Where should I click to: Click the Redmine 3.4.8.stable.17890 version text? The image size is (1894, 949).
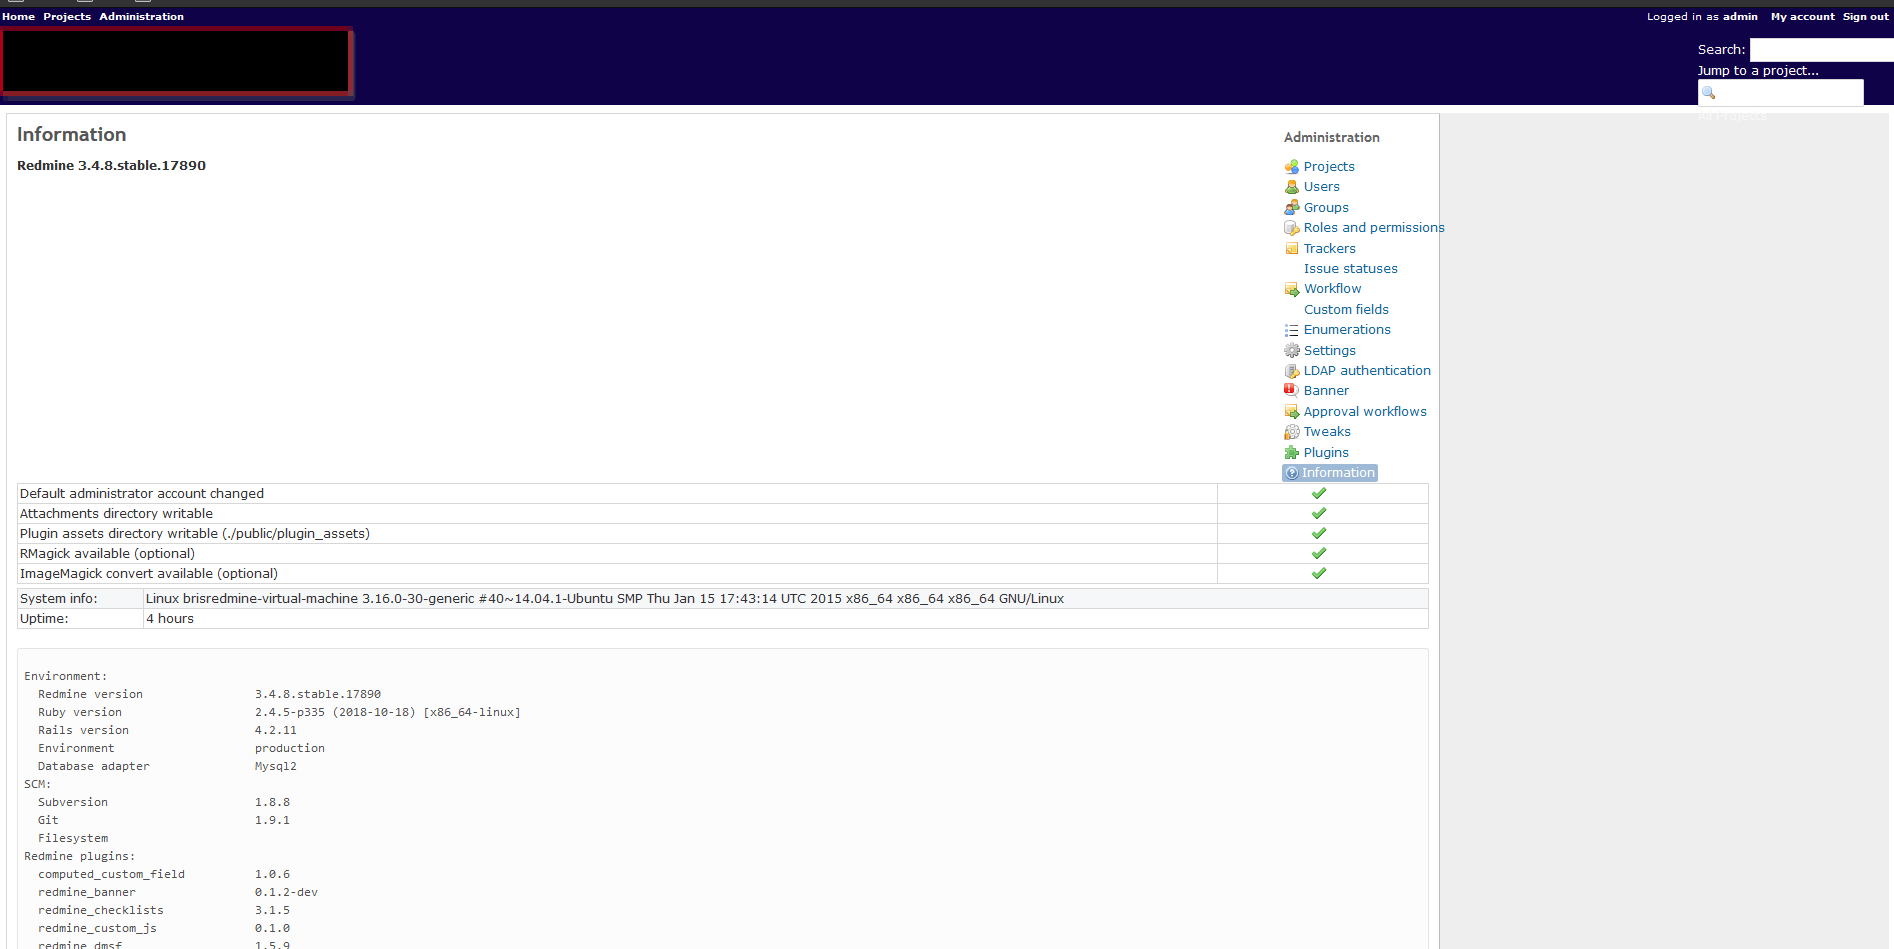[111, 166]
